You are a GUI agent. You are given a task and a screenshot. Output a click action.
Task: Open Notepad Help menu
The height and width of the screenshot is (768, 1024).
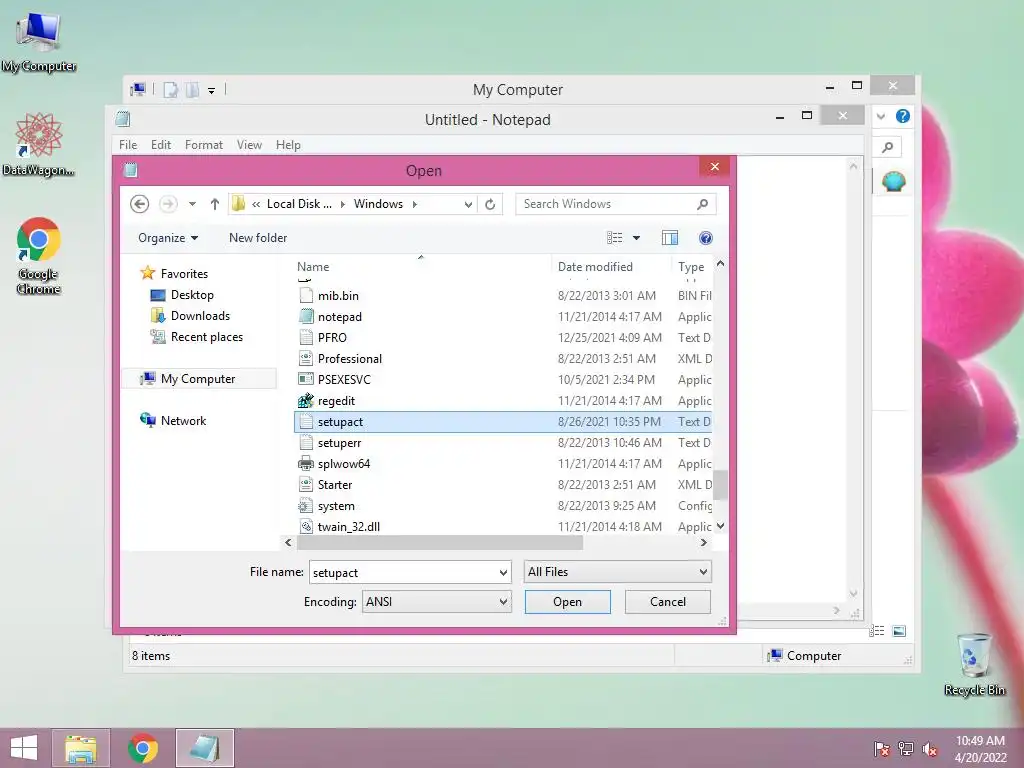pyautogui.click(x=288, y=145)
